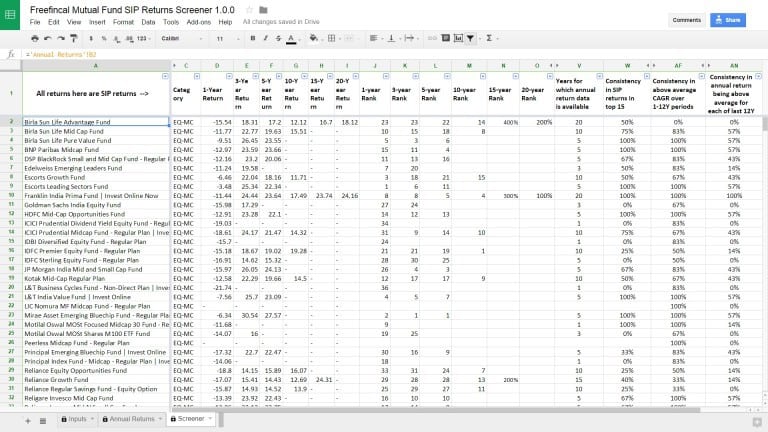Redo the last undone action
Viewport: 768px width, 432px height.
pos(61,38)
